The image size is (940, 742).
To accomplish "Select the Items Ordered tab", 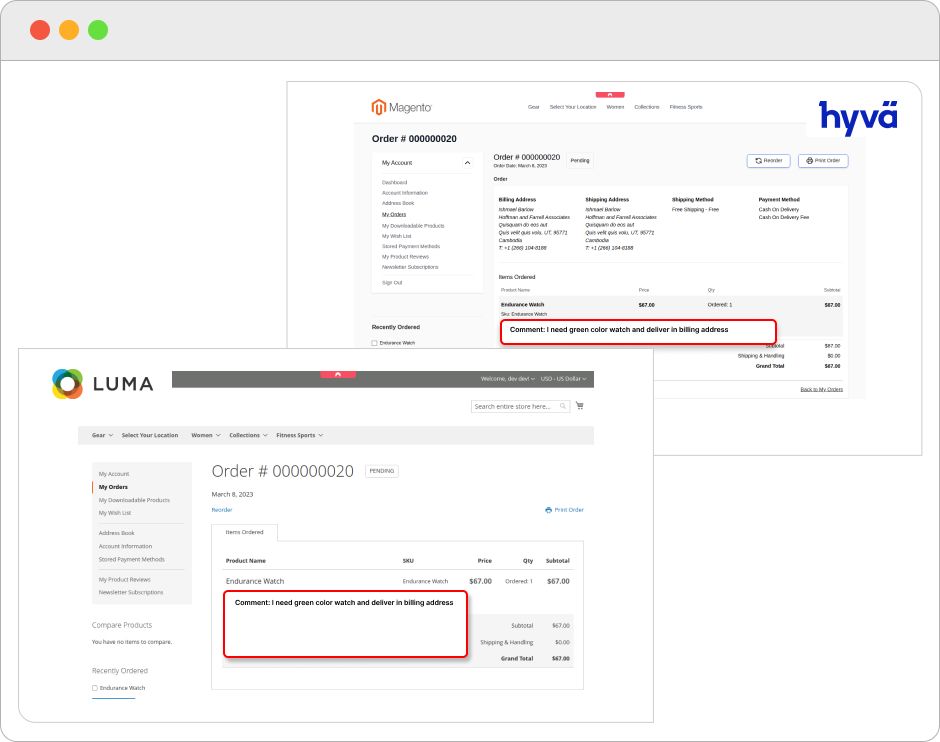I will coord(244,532).
